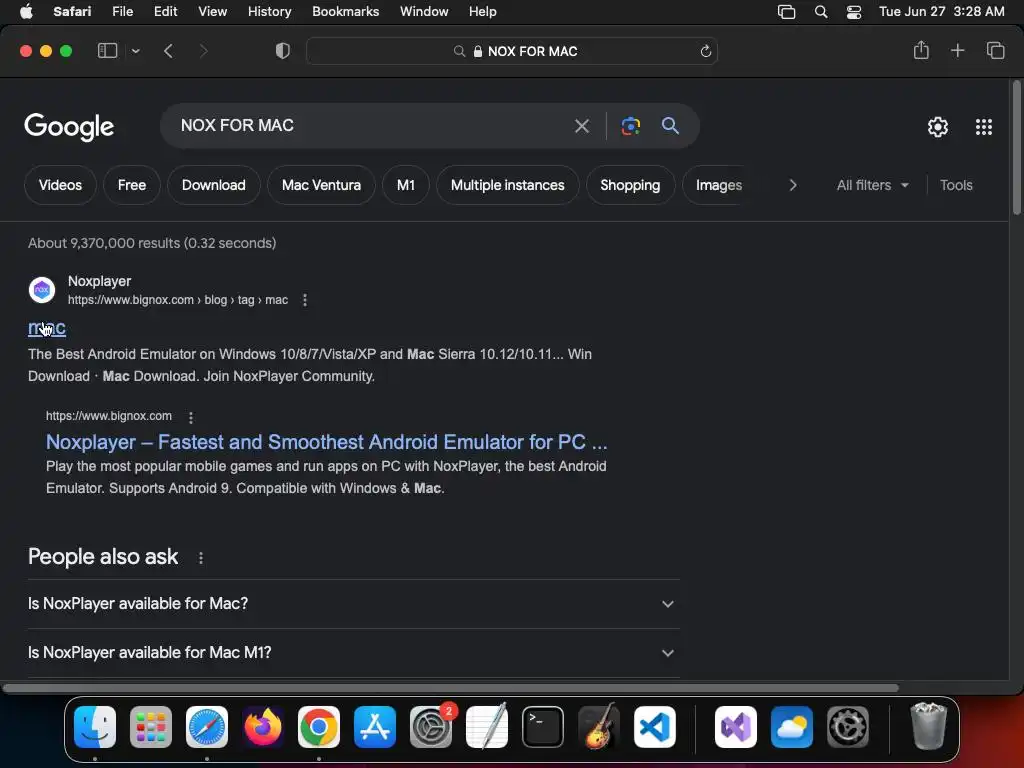Image resolution: width=1024 pixels, height=768 pixels.
Task: Open TextEdit from the Dock
Action: point(487,726)
